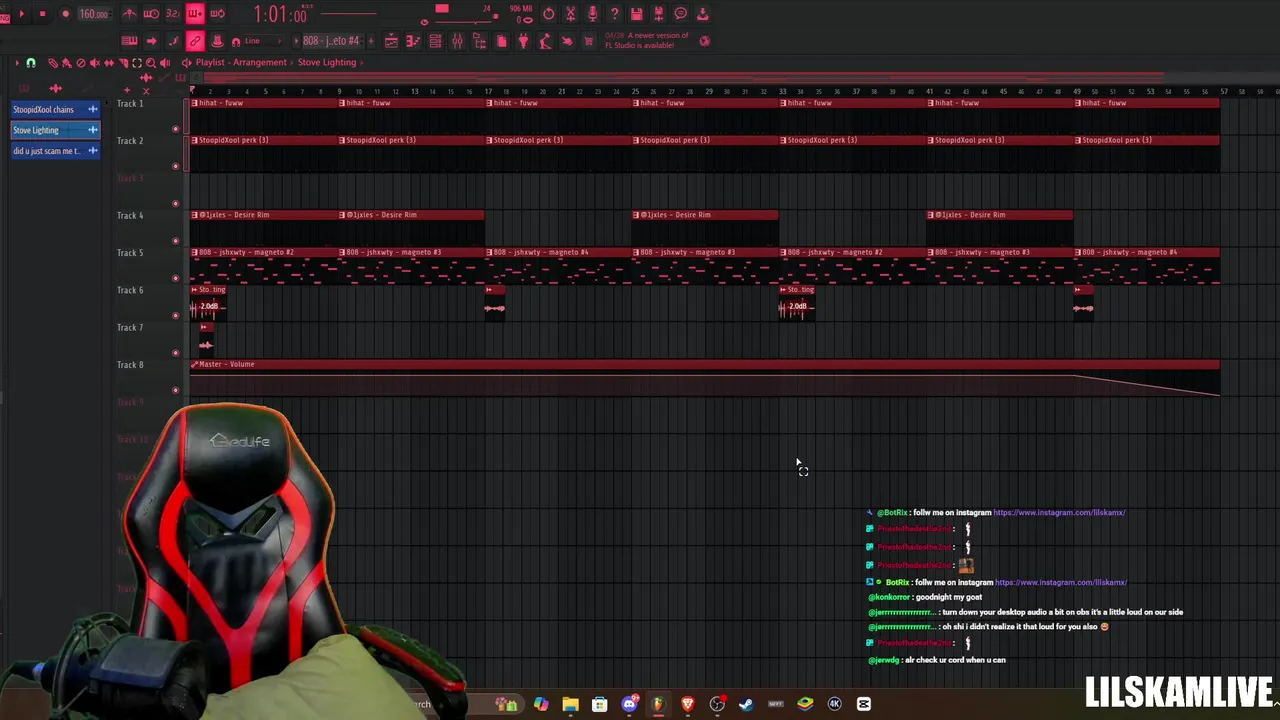Image resolution: width=1280 pixels, height=720 pixels.
Task: Open the Browser view icon
Action: [479, 41]
